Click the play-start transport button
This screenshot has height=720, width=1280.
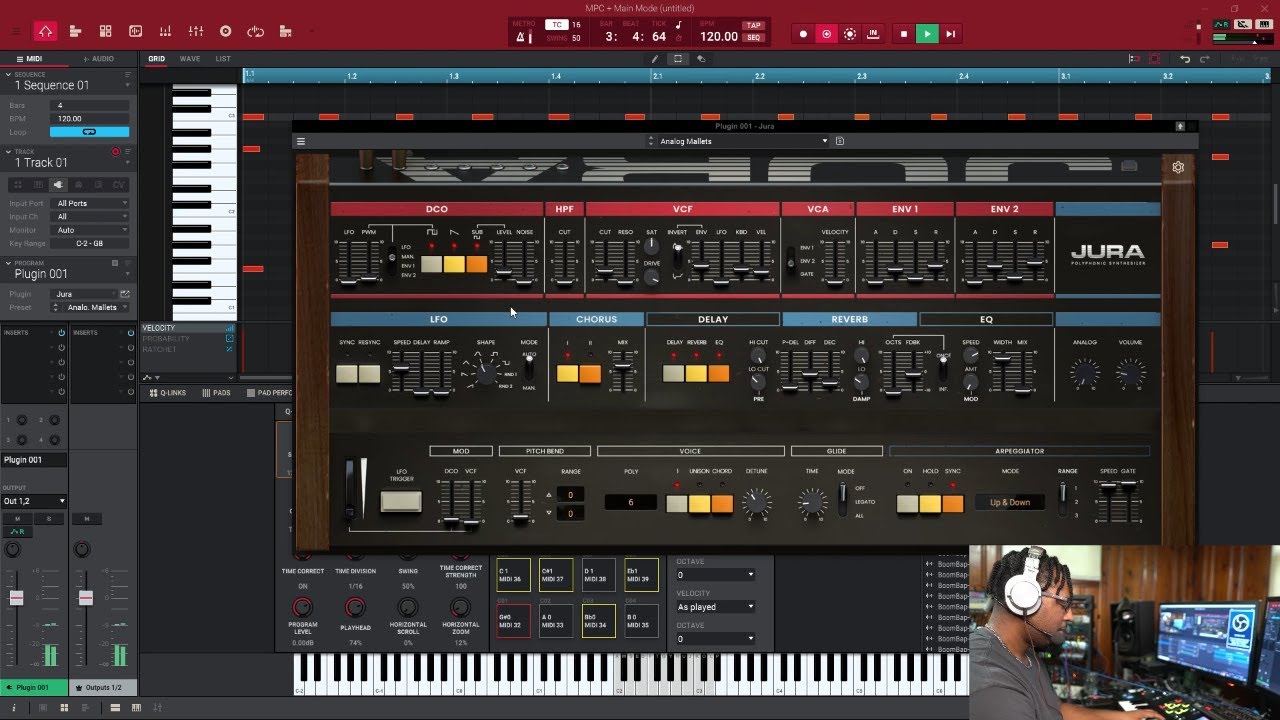coord(951,34)
